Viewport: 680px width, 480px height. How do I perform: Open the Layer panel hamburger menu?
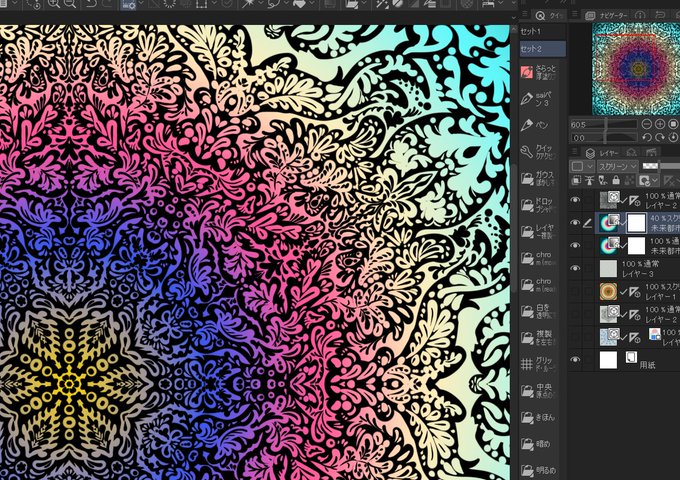click(574, 152)
